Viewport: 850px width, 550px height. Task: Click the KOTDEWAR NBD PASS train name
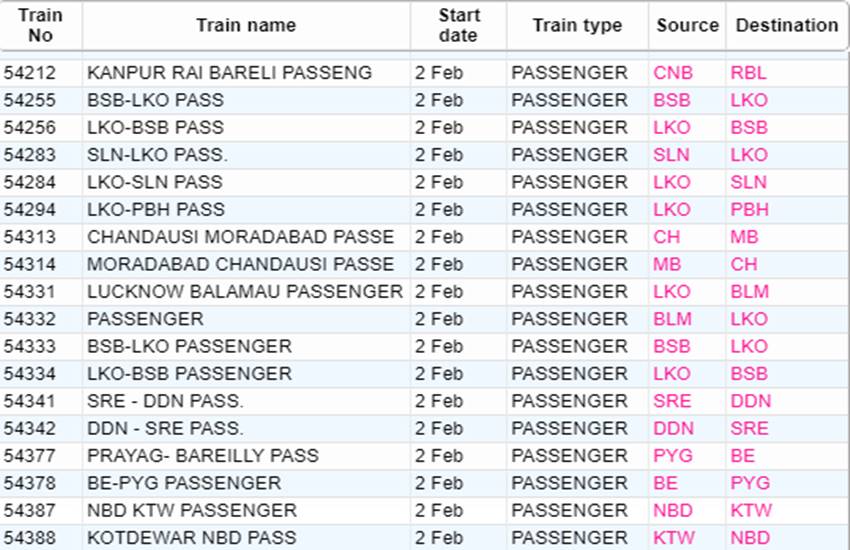point(191,538)
